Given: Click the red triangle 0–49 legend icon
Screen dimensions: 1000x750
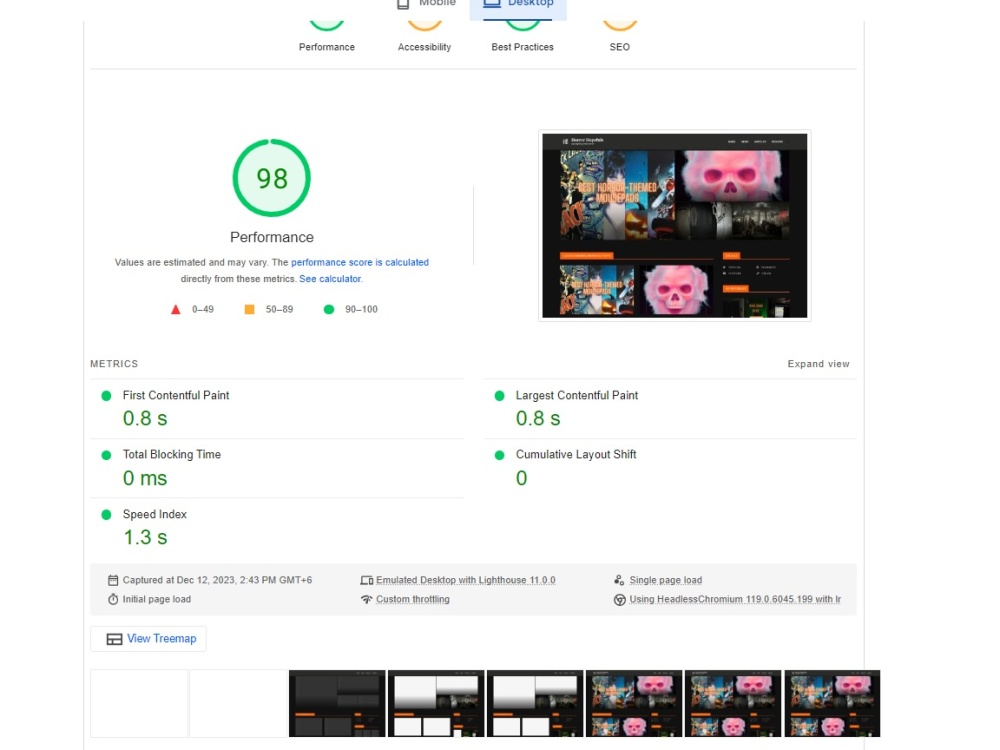Looking at the screenshot, I should click(x=175, y=309).
